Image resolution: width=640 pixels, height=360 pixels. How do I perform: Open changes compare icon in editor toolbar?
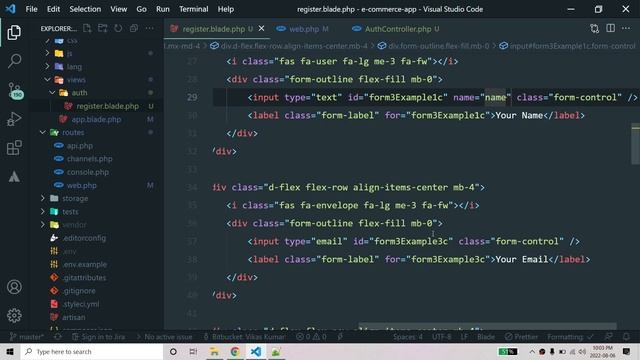click(x=595, y=28)
